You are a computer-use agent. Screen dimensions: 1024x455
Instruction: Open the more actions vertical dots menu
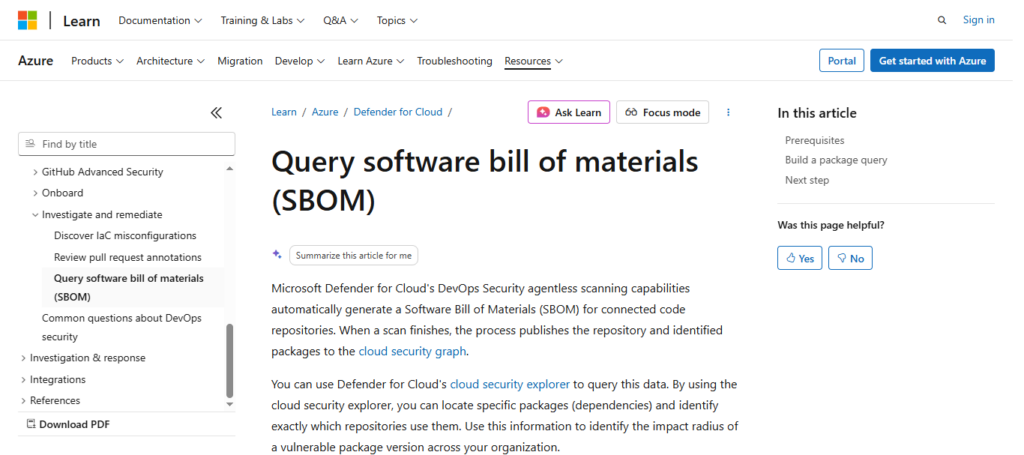[728, 112]
